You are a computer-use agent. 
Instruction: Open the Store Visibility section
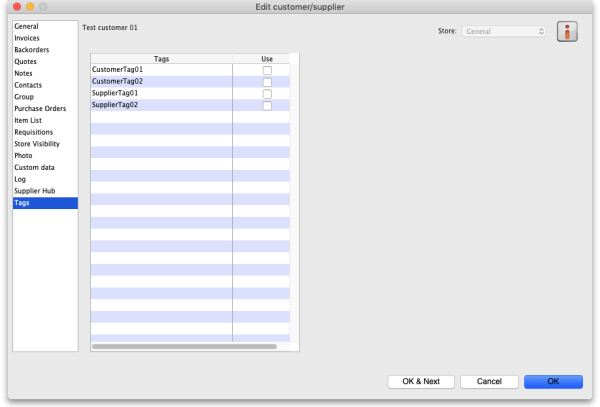tap(37, 144)
